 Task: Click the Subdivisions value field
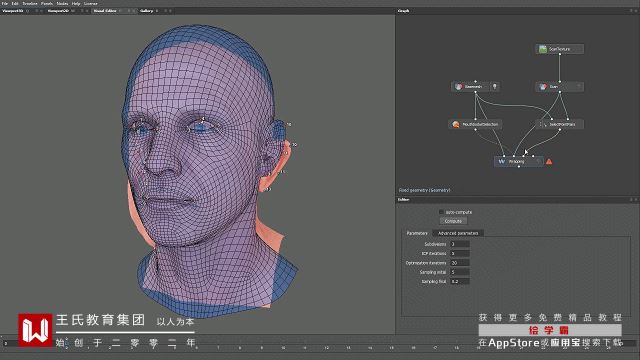460,244
